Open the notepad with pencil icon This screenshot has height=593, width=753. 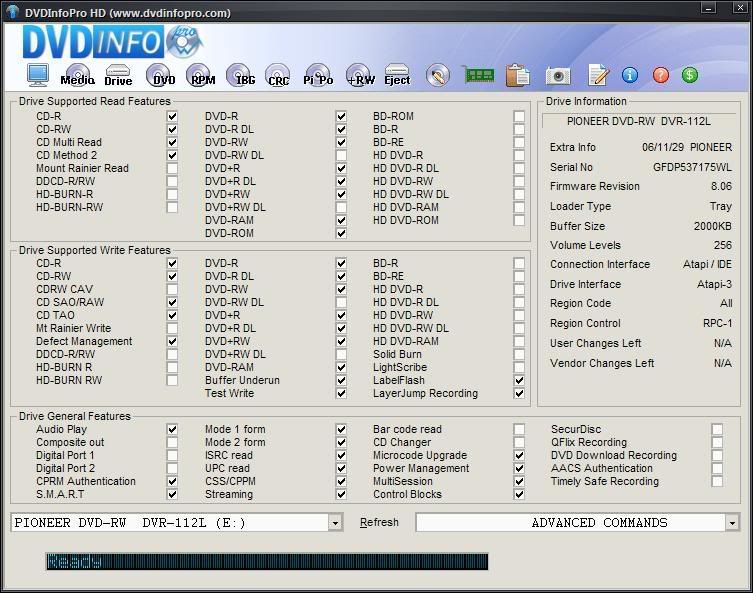coord(598,75)
